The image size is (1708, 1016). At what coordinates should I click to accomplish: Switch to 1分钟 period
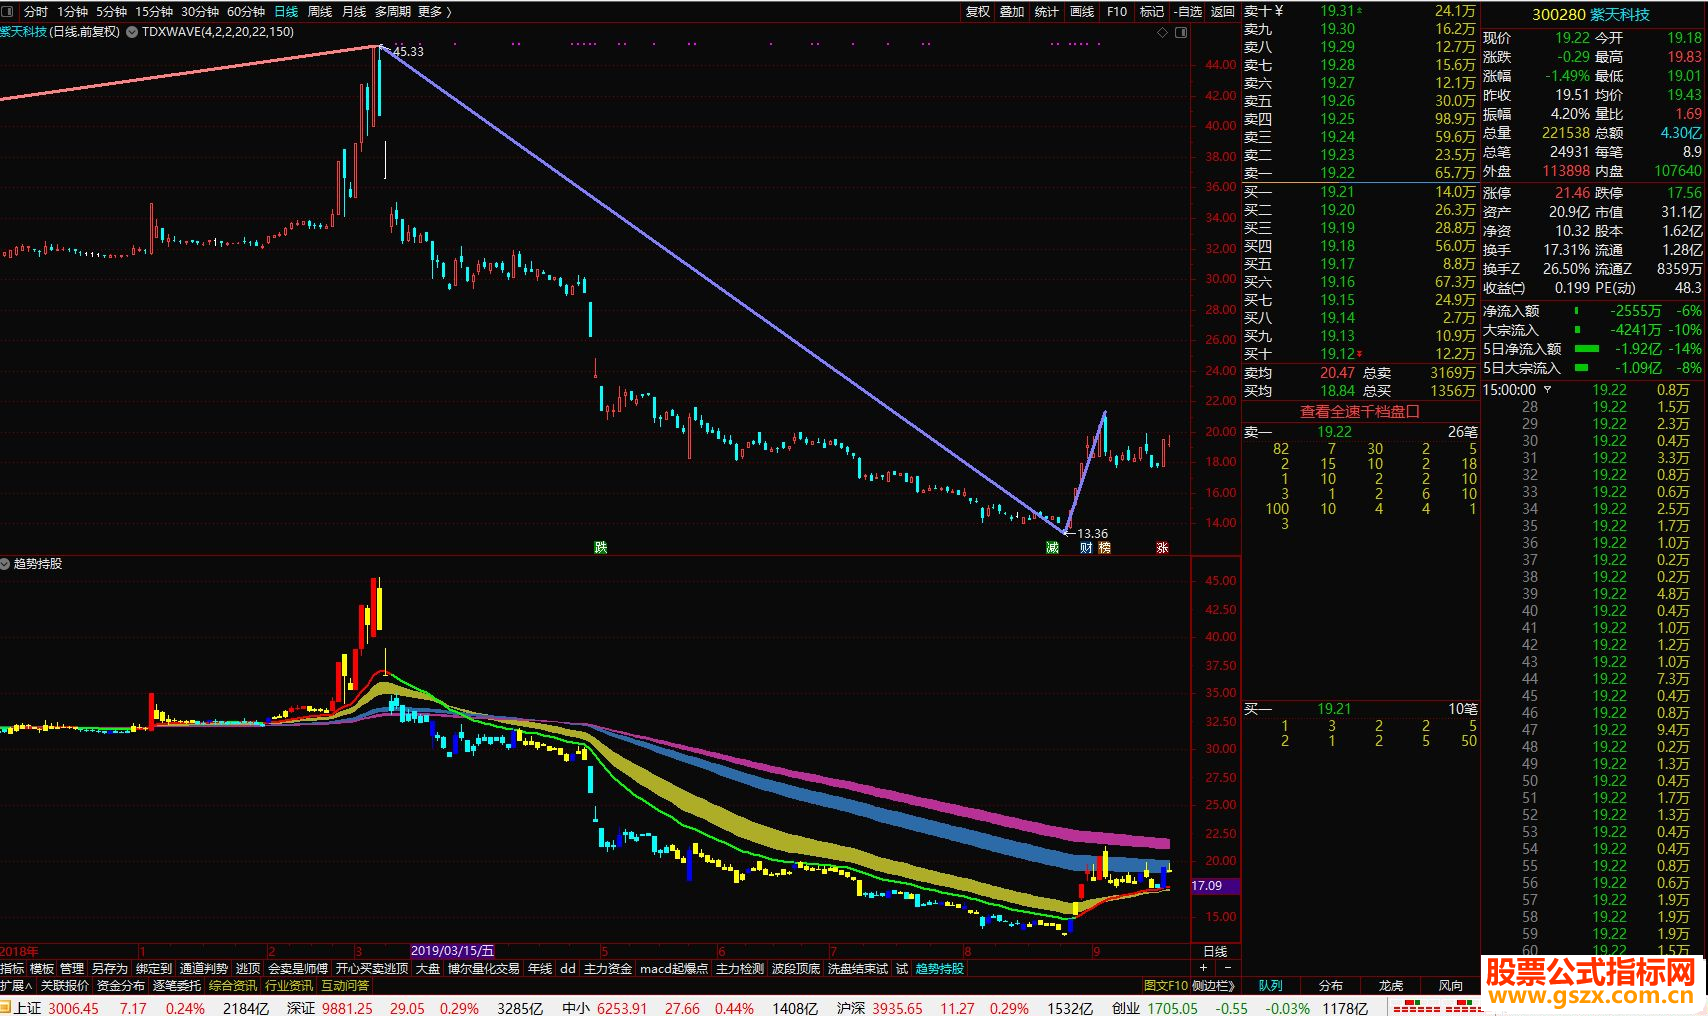point(72,12)
